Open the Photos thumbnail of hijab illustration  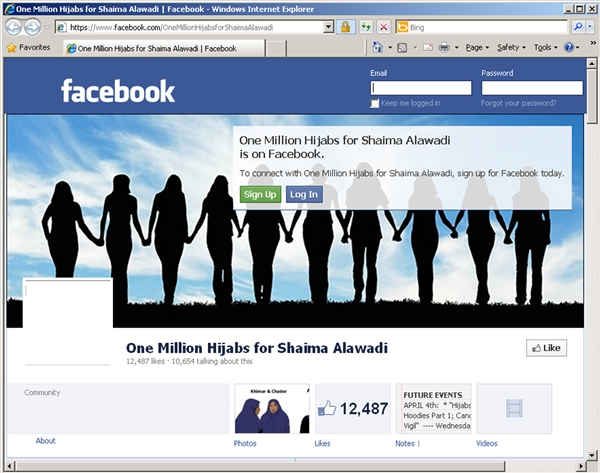tap(272, 408)
